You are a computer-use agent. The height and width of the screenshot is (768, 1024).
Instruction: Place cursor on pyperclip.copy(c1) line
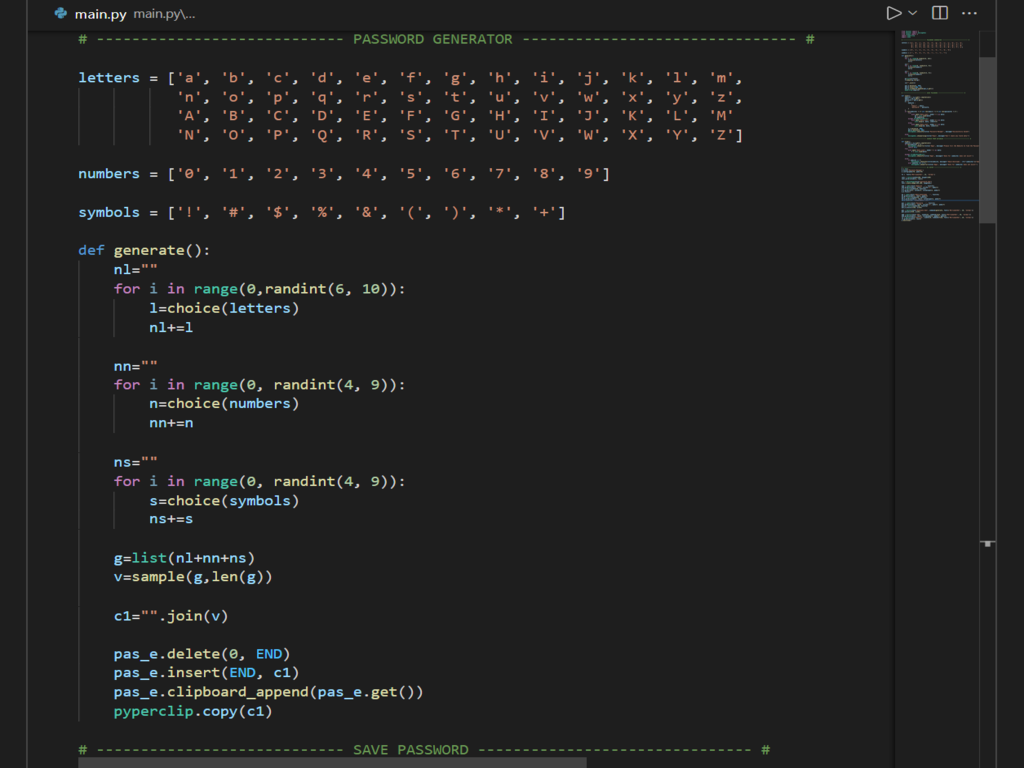pos(192,711)
